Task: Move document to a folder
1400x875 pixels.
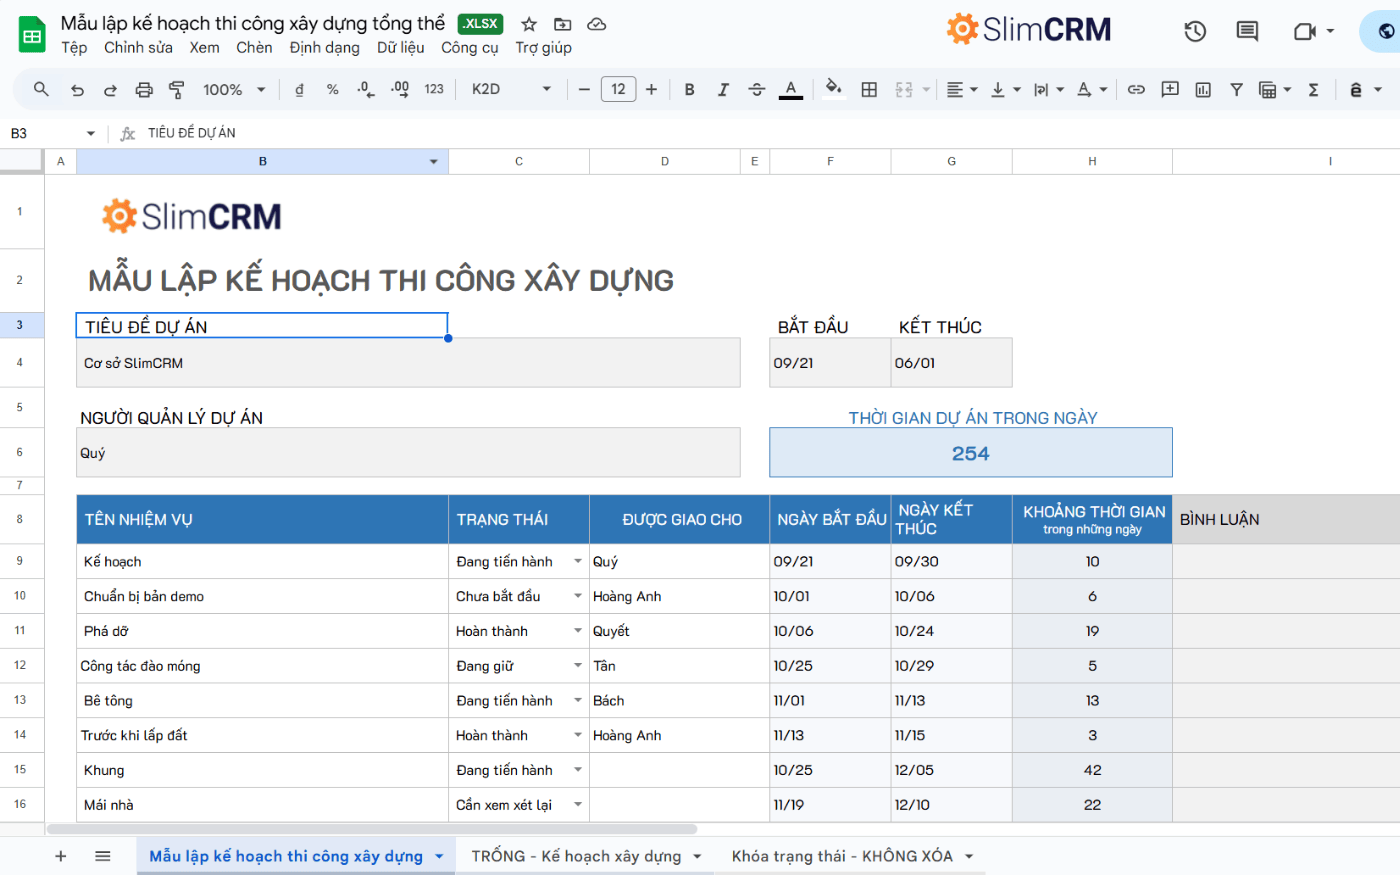Action: [x=563, y=24]
